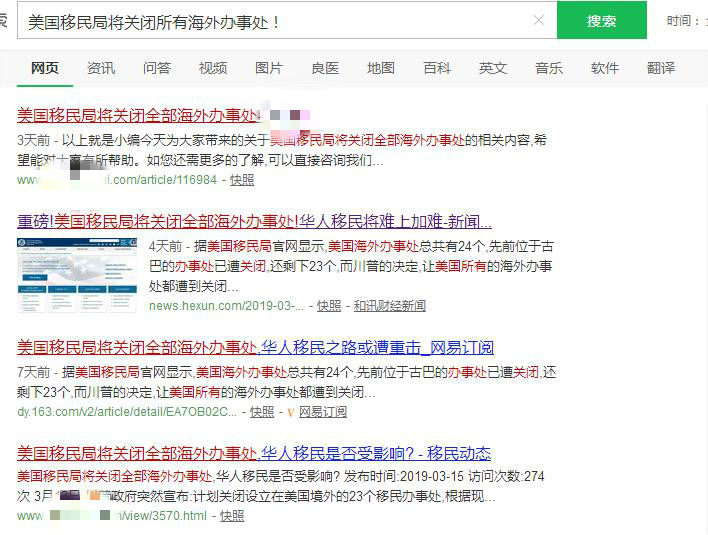
Task: Open the 重磅! hexun news result title
Action: click(x=254, y=221)
